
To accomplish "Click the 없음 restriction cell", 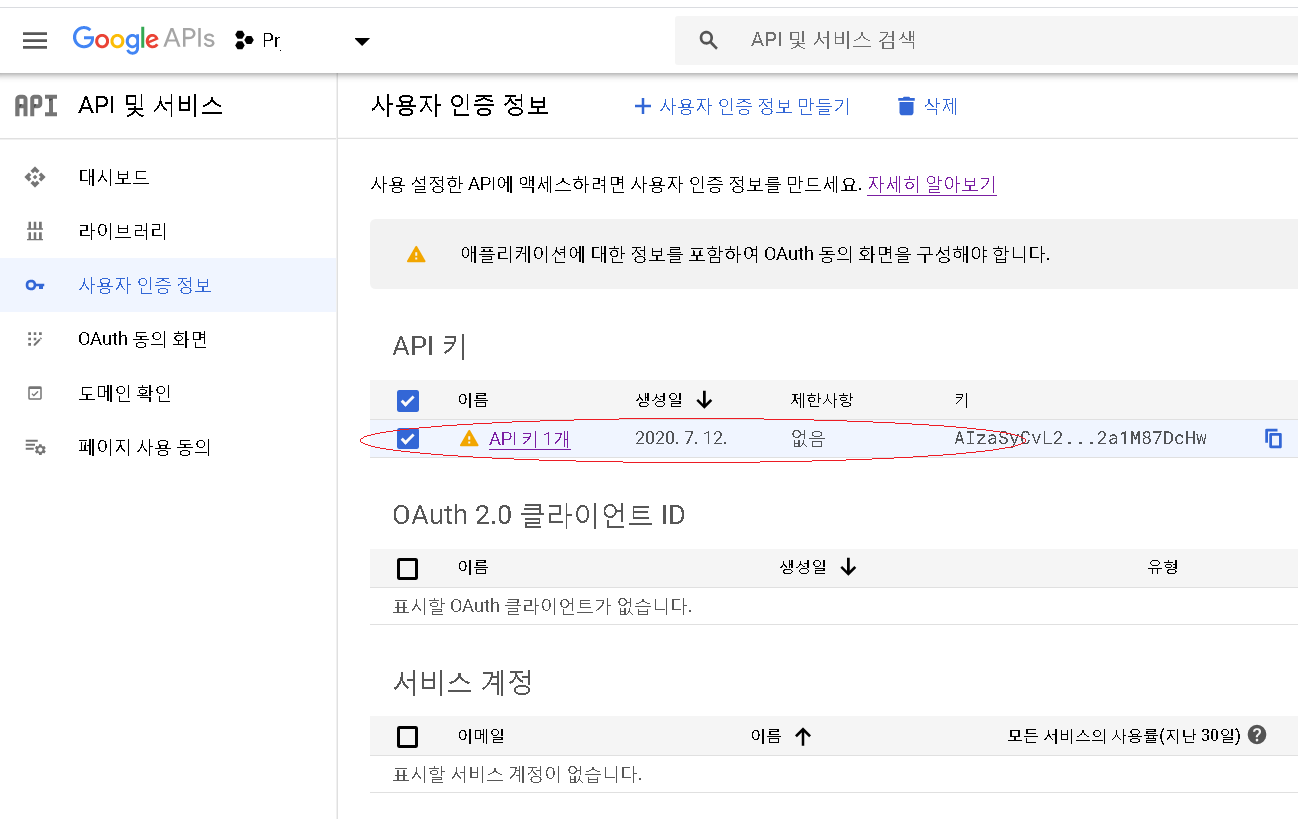I will 808,439.
